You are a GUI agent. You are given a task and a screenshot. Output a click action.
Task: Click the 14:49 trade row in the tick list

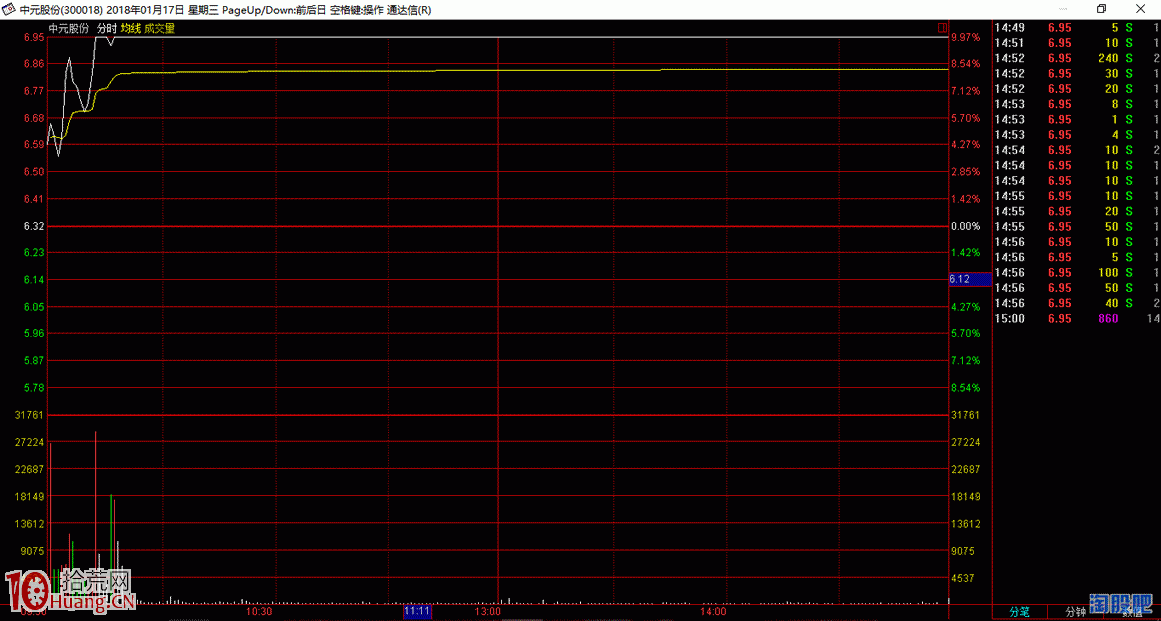pos(1077,27)
